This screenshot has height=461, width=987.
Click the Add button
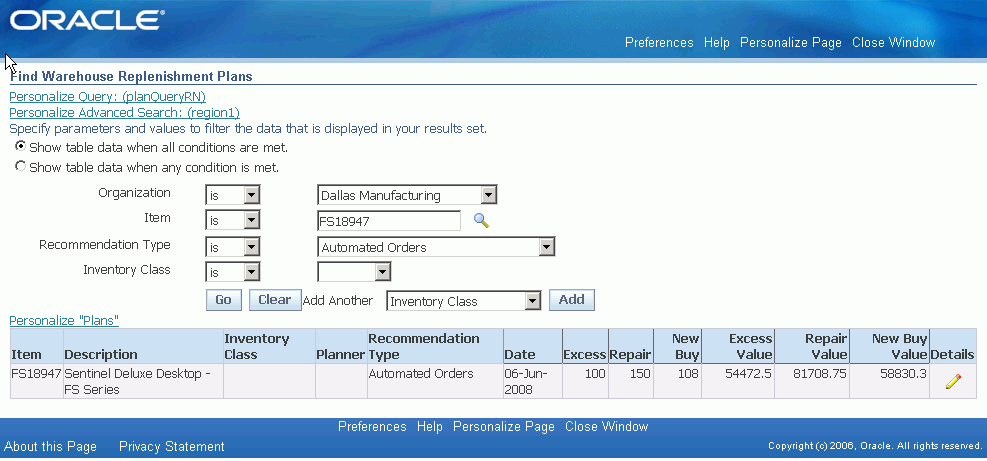pyautogui.click(x=572, y=300)
